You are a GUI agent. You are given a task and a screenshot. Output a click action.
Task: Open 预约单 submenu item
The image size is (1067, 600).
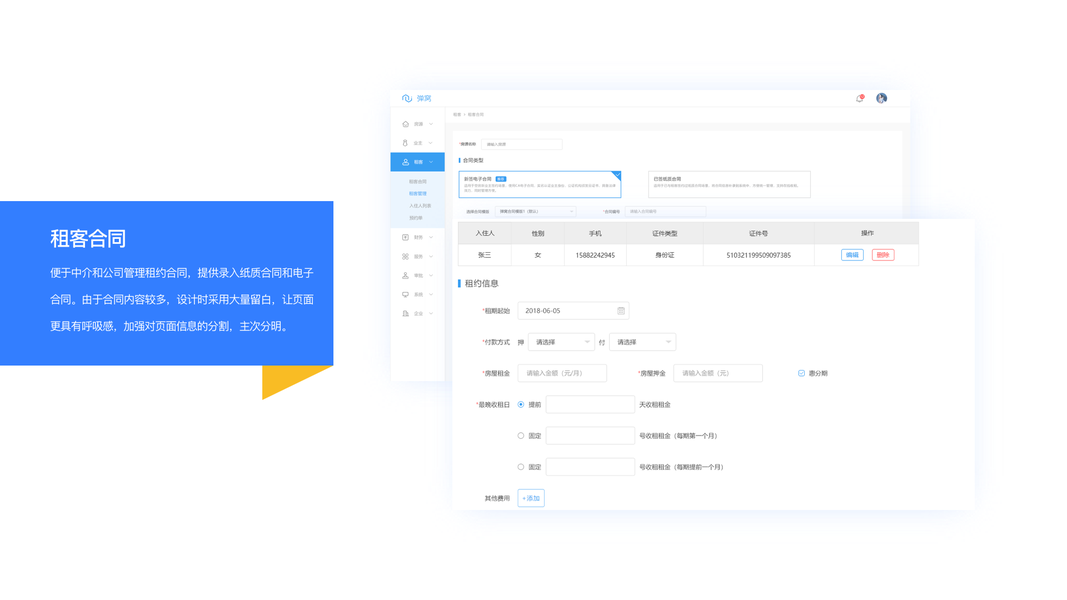[416, 218]
